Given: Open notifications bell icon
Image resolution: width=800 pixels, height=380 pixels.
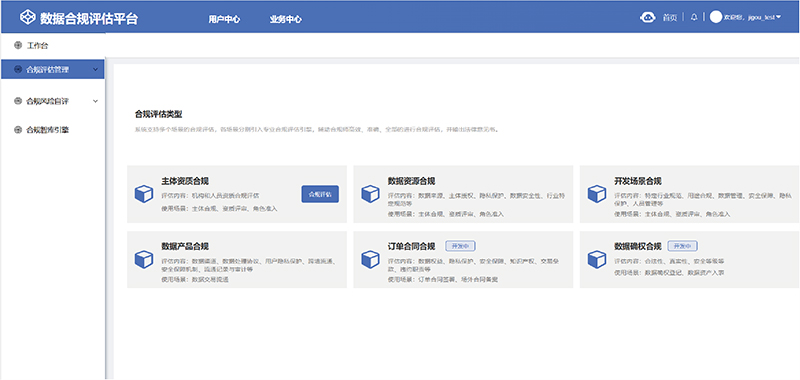Looking at the screenshot, I should coord(693,17).
